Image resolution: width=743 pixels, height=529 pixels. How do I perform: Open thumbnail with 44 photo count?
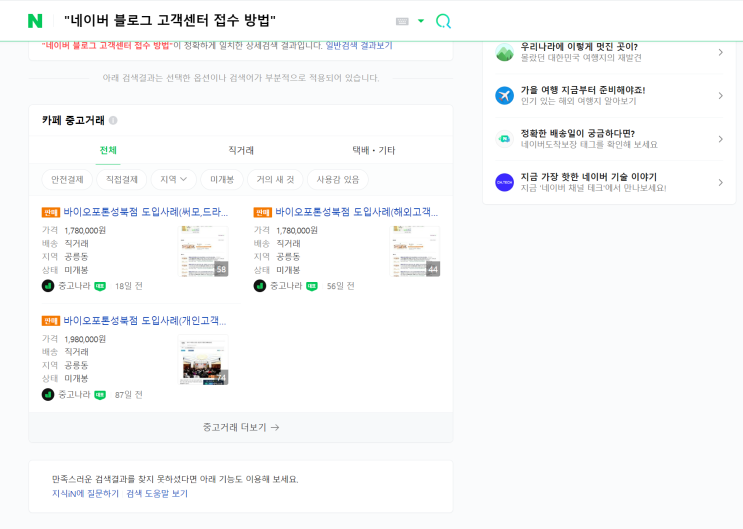pyautogui.click(x=415, y=251)
